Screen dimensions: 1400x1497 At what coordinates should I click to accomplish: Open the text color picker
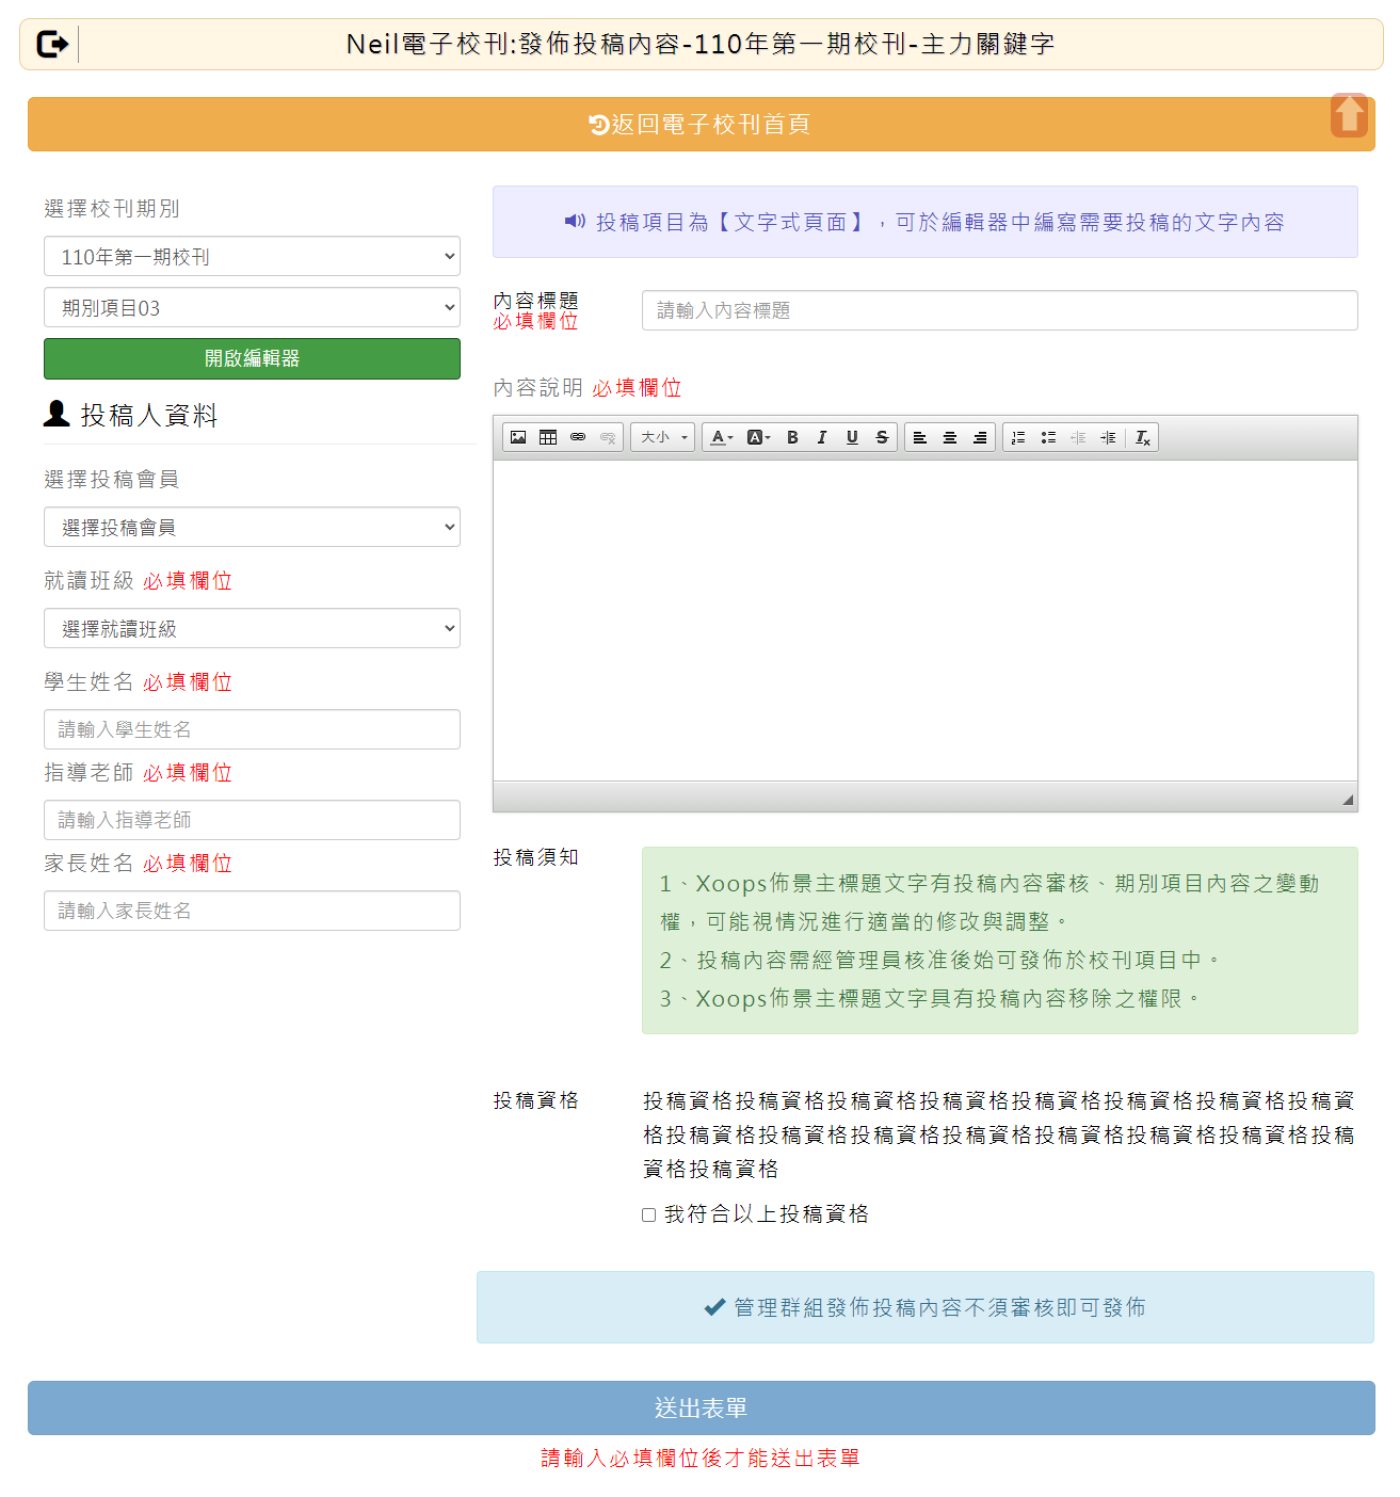[721, 437]
